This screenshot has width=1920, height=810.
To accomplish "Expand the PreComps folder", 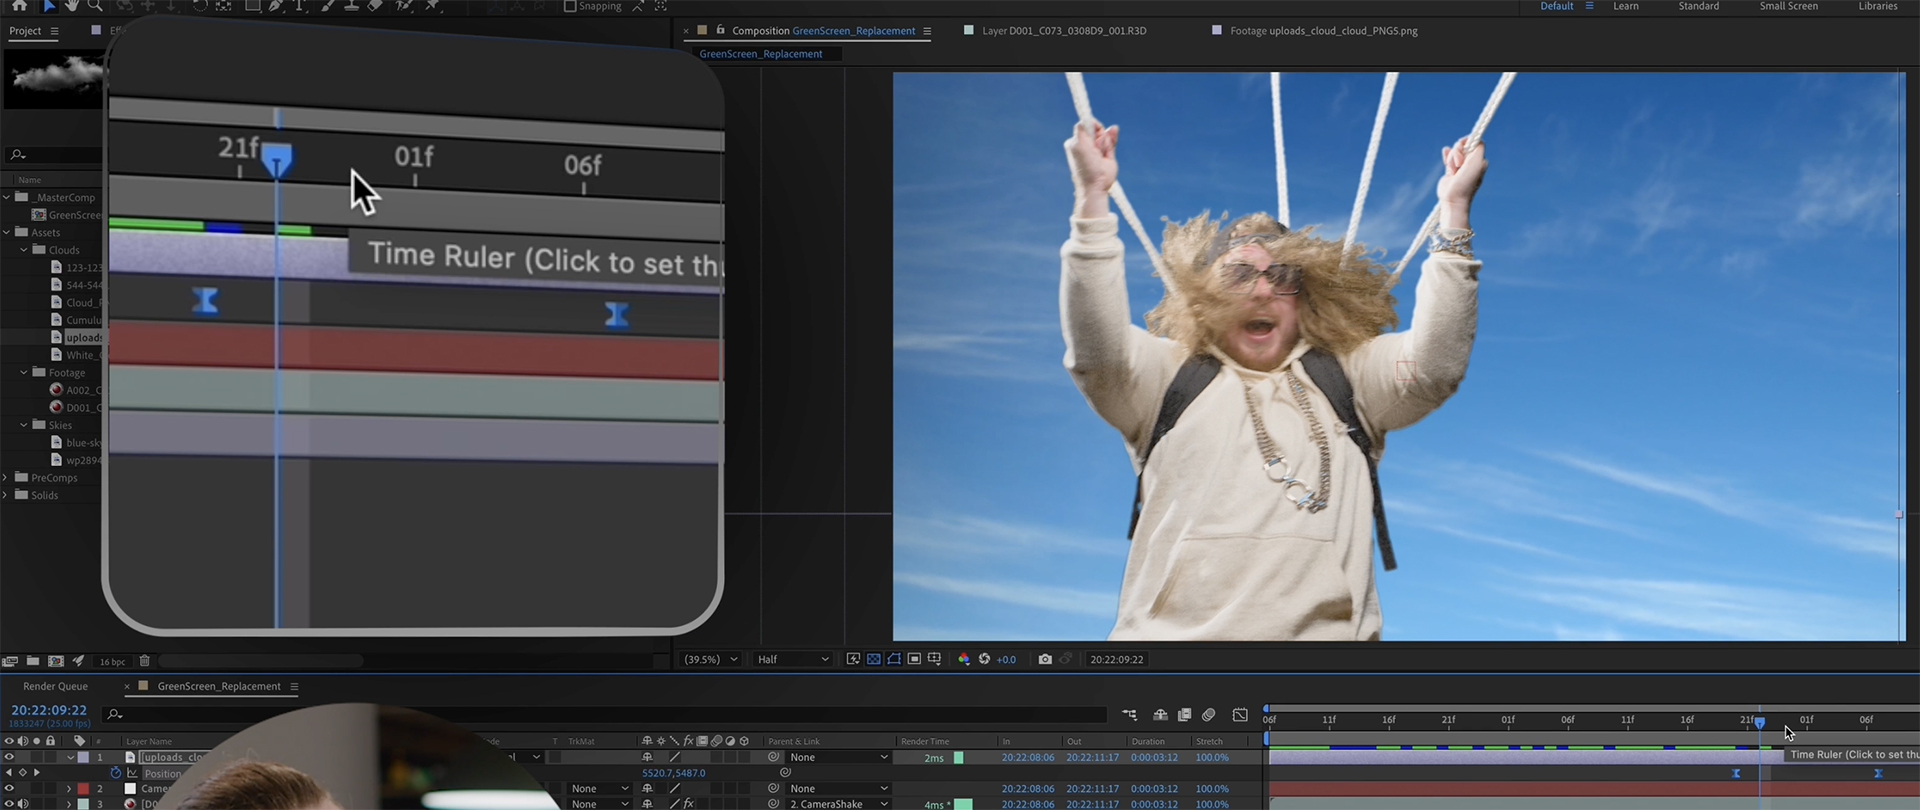I will click(6, 477).
